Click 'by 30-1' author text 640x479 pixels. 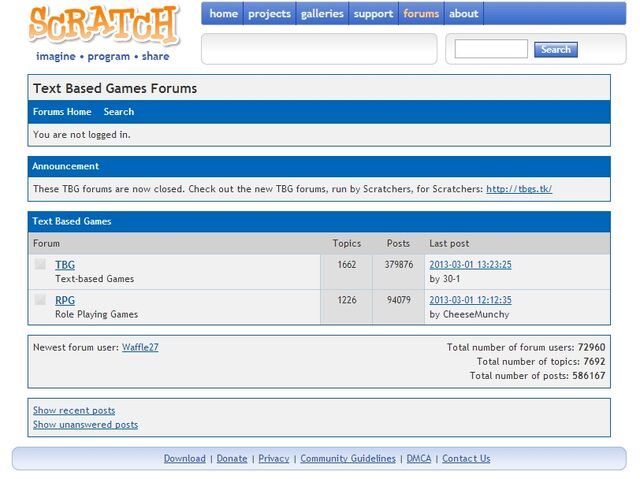pyautogui.click(x=444, y=279)
